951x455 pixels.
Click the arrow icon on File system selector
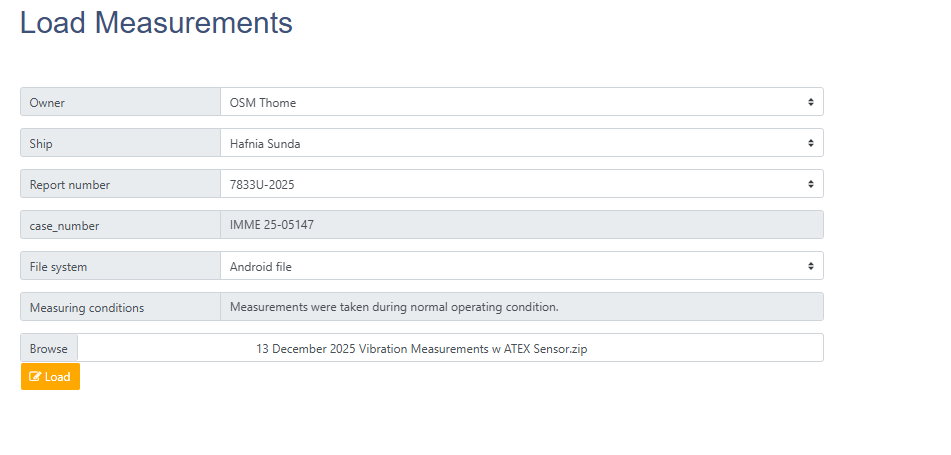(x=810, y=266)
